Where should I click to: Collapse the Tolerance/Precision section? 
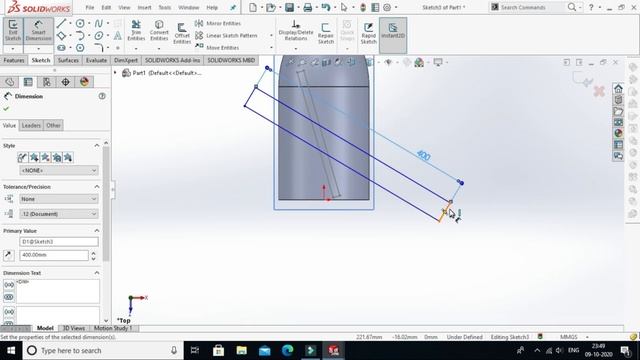click(97, 187)
